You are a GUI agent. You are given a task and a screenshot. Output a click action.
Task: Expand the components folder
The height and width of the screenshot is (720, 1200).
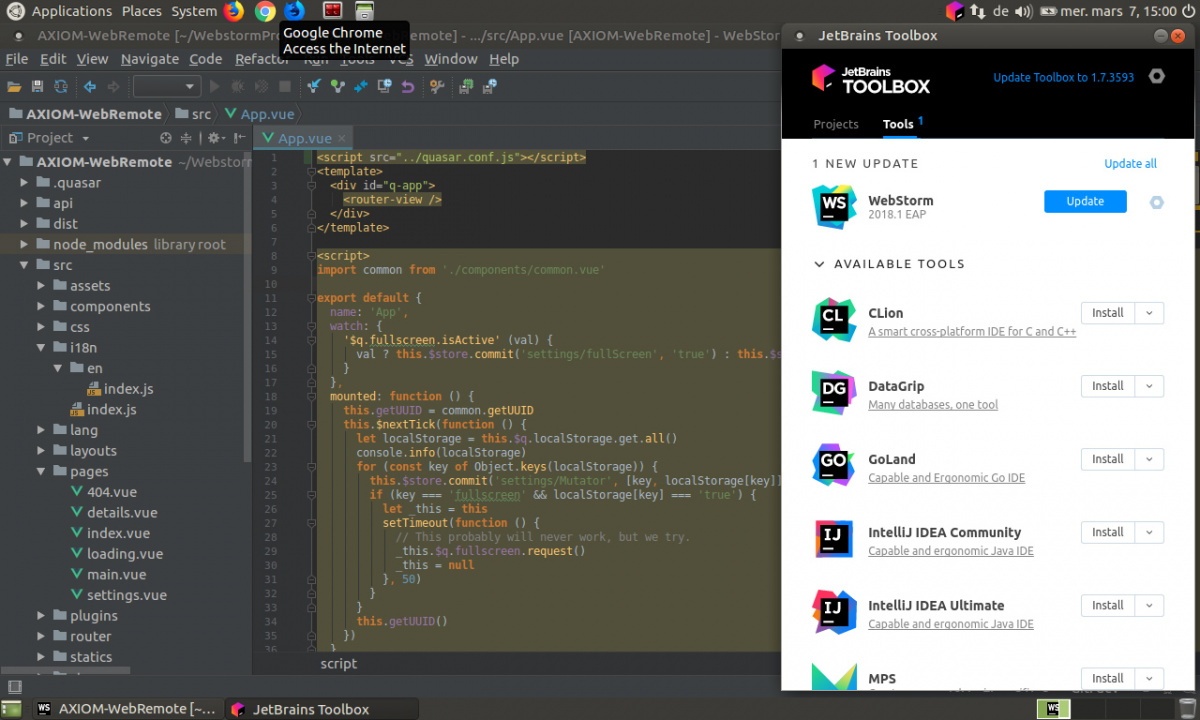(x=42, y=306)
